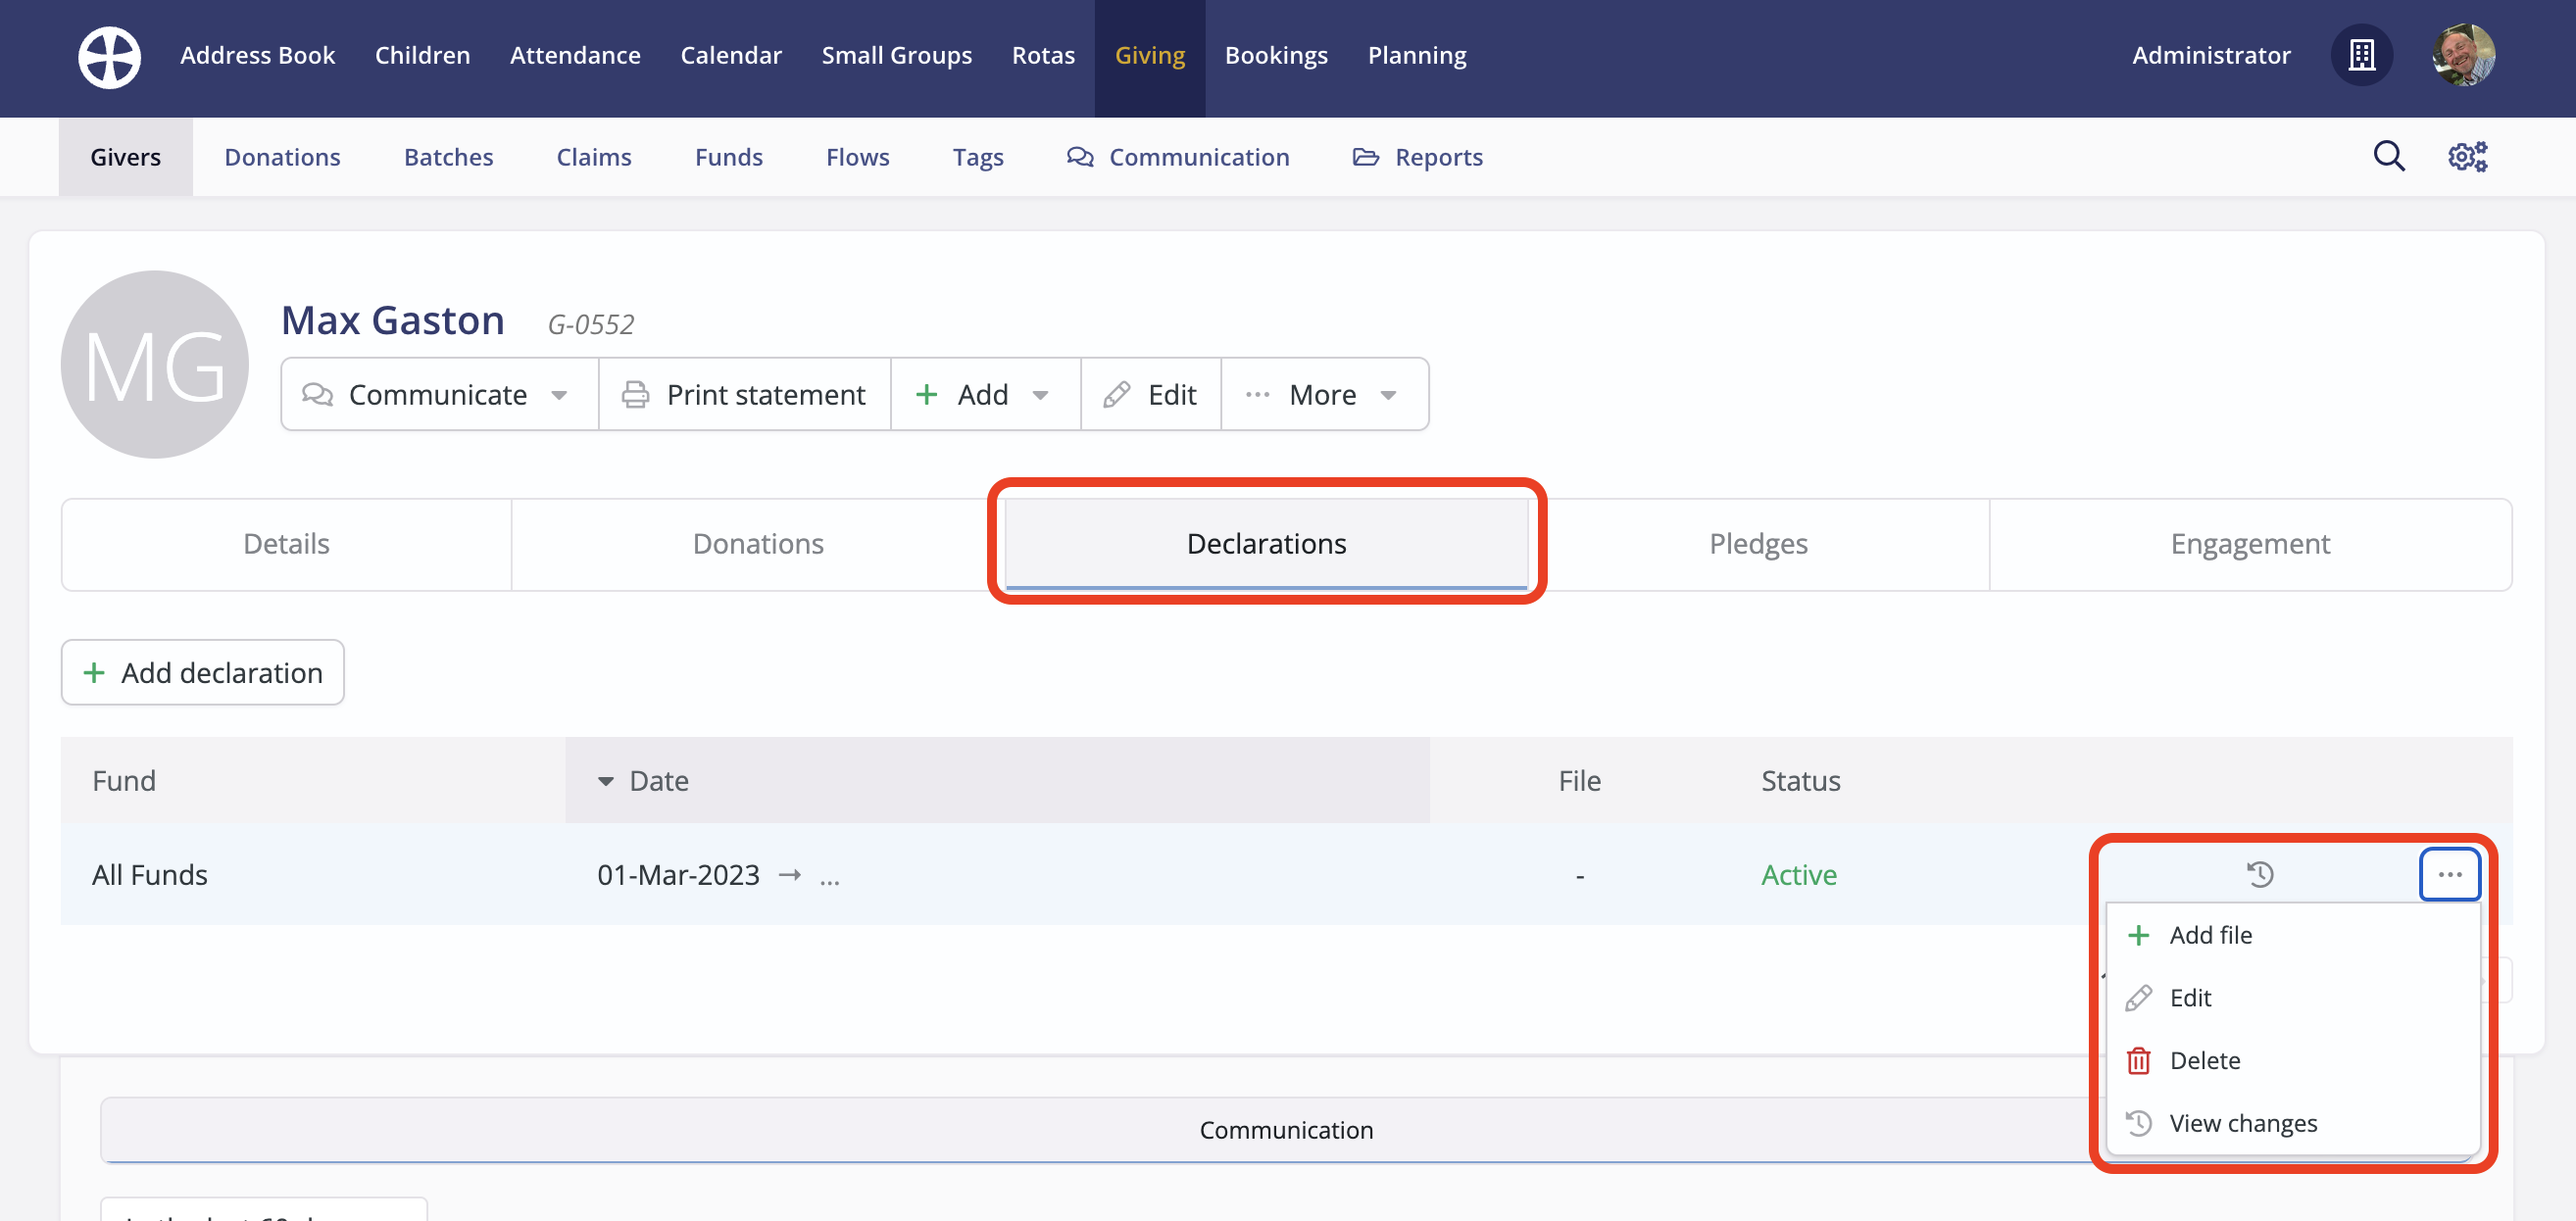Open the Engagement tab
This screenshot has width=2576, height=1221.
[2249, 544]
